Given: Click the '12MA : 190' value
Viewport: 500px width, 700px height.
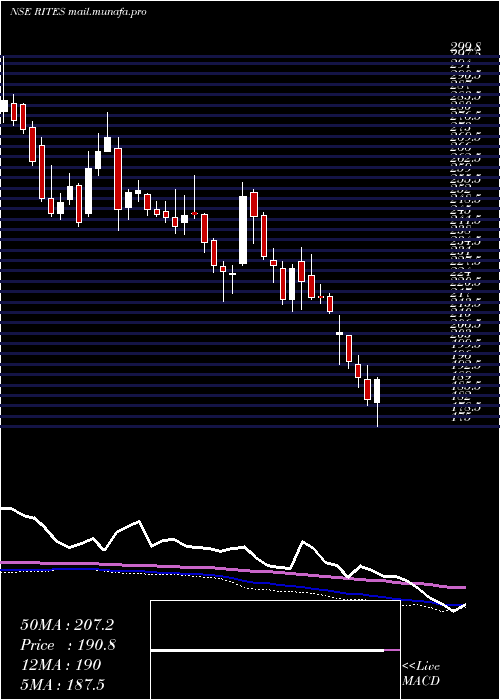Looking at the screenshot, I should coord(61,665).
